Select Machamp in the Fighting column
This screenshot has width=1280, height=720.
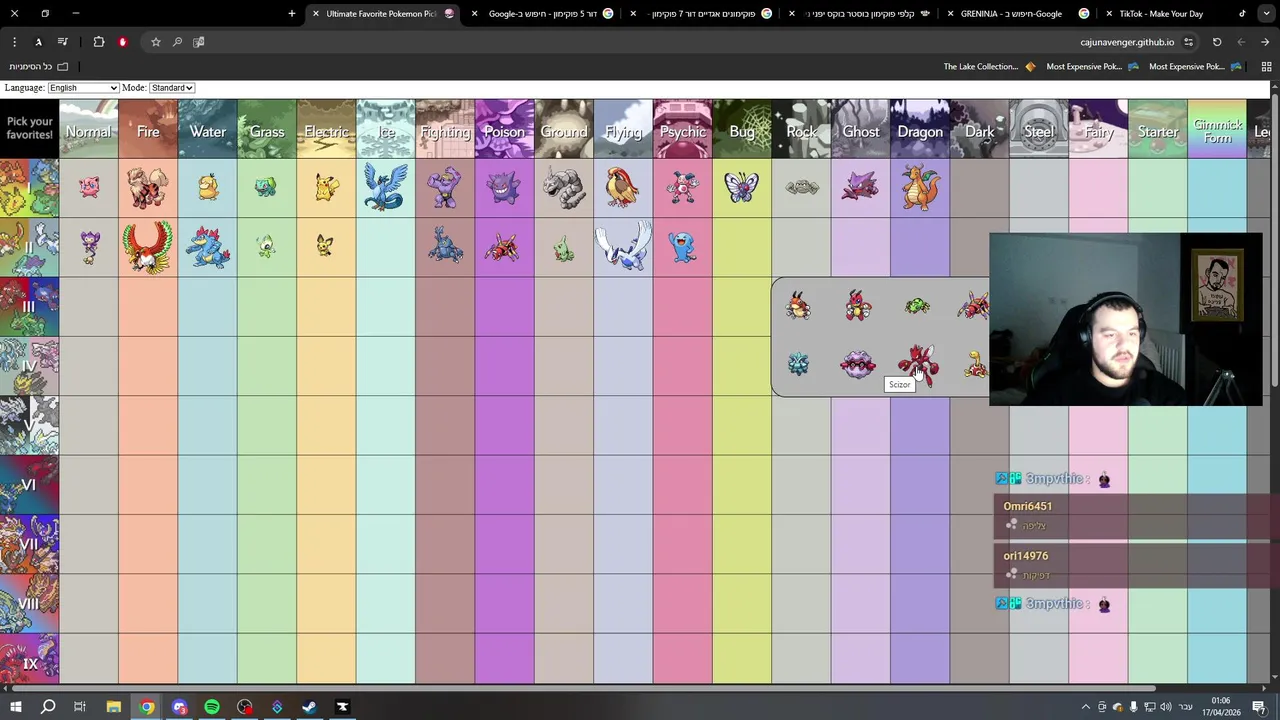pyautogui.click(x=445, y=188)
